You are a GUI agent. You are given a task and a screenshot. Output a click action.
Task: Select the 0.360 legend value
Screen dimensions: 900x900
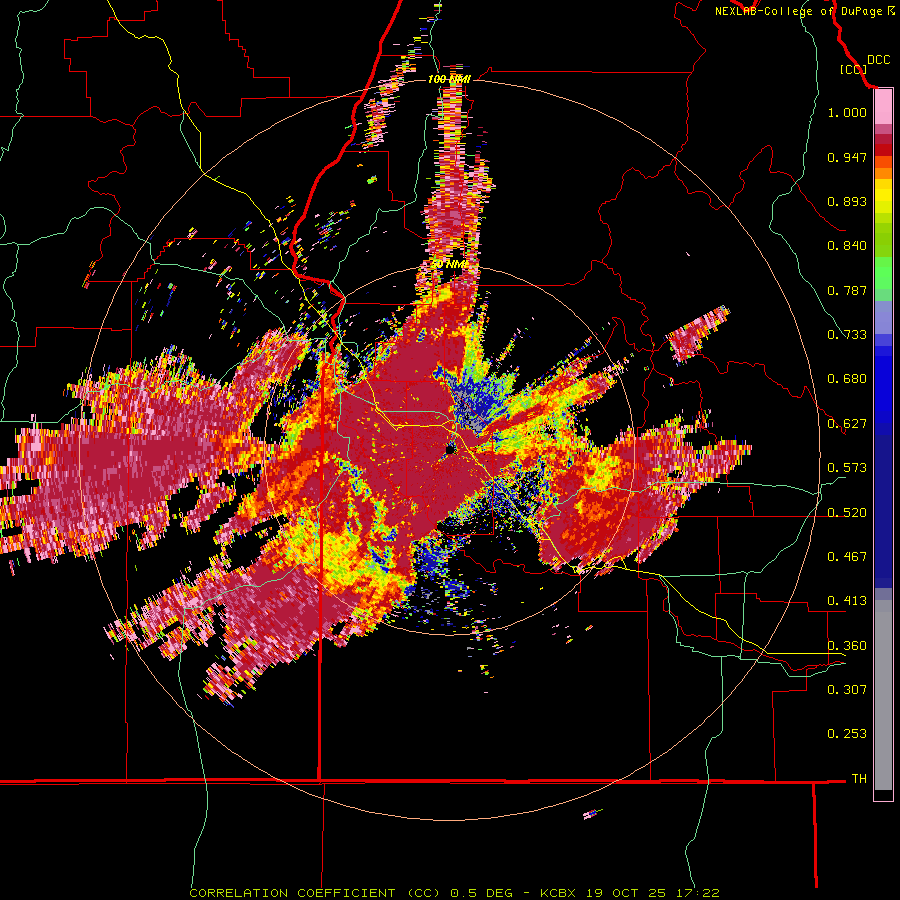pyautogui.click(x=847, y=646)
